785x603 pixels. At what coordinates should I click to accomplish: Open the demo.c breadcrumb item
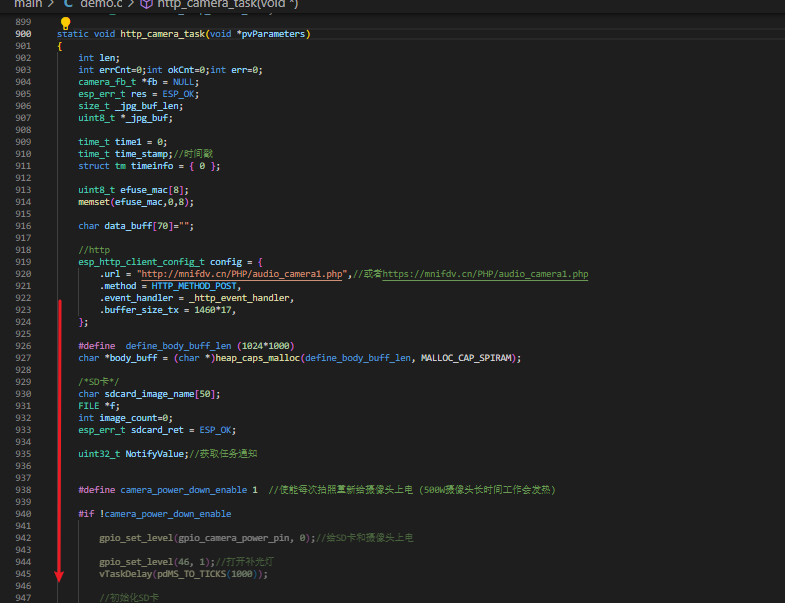tap(101, 4)
